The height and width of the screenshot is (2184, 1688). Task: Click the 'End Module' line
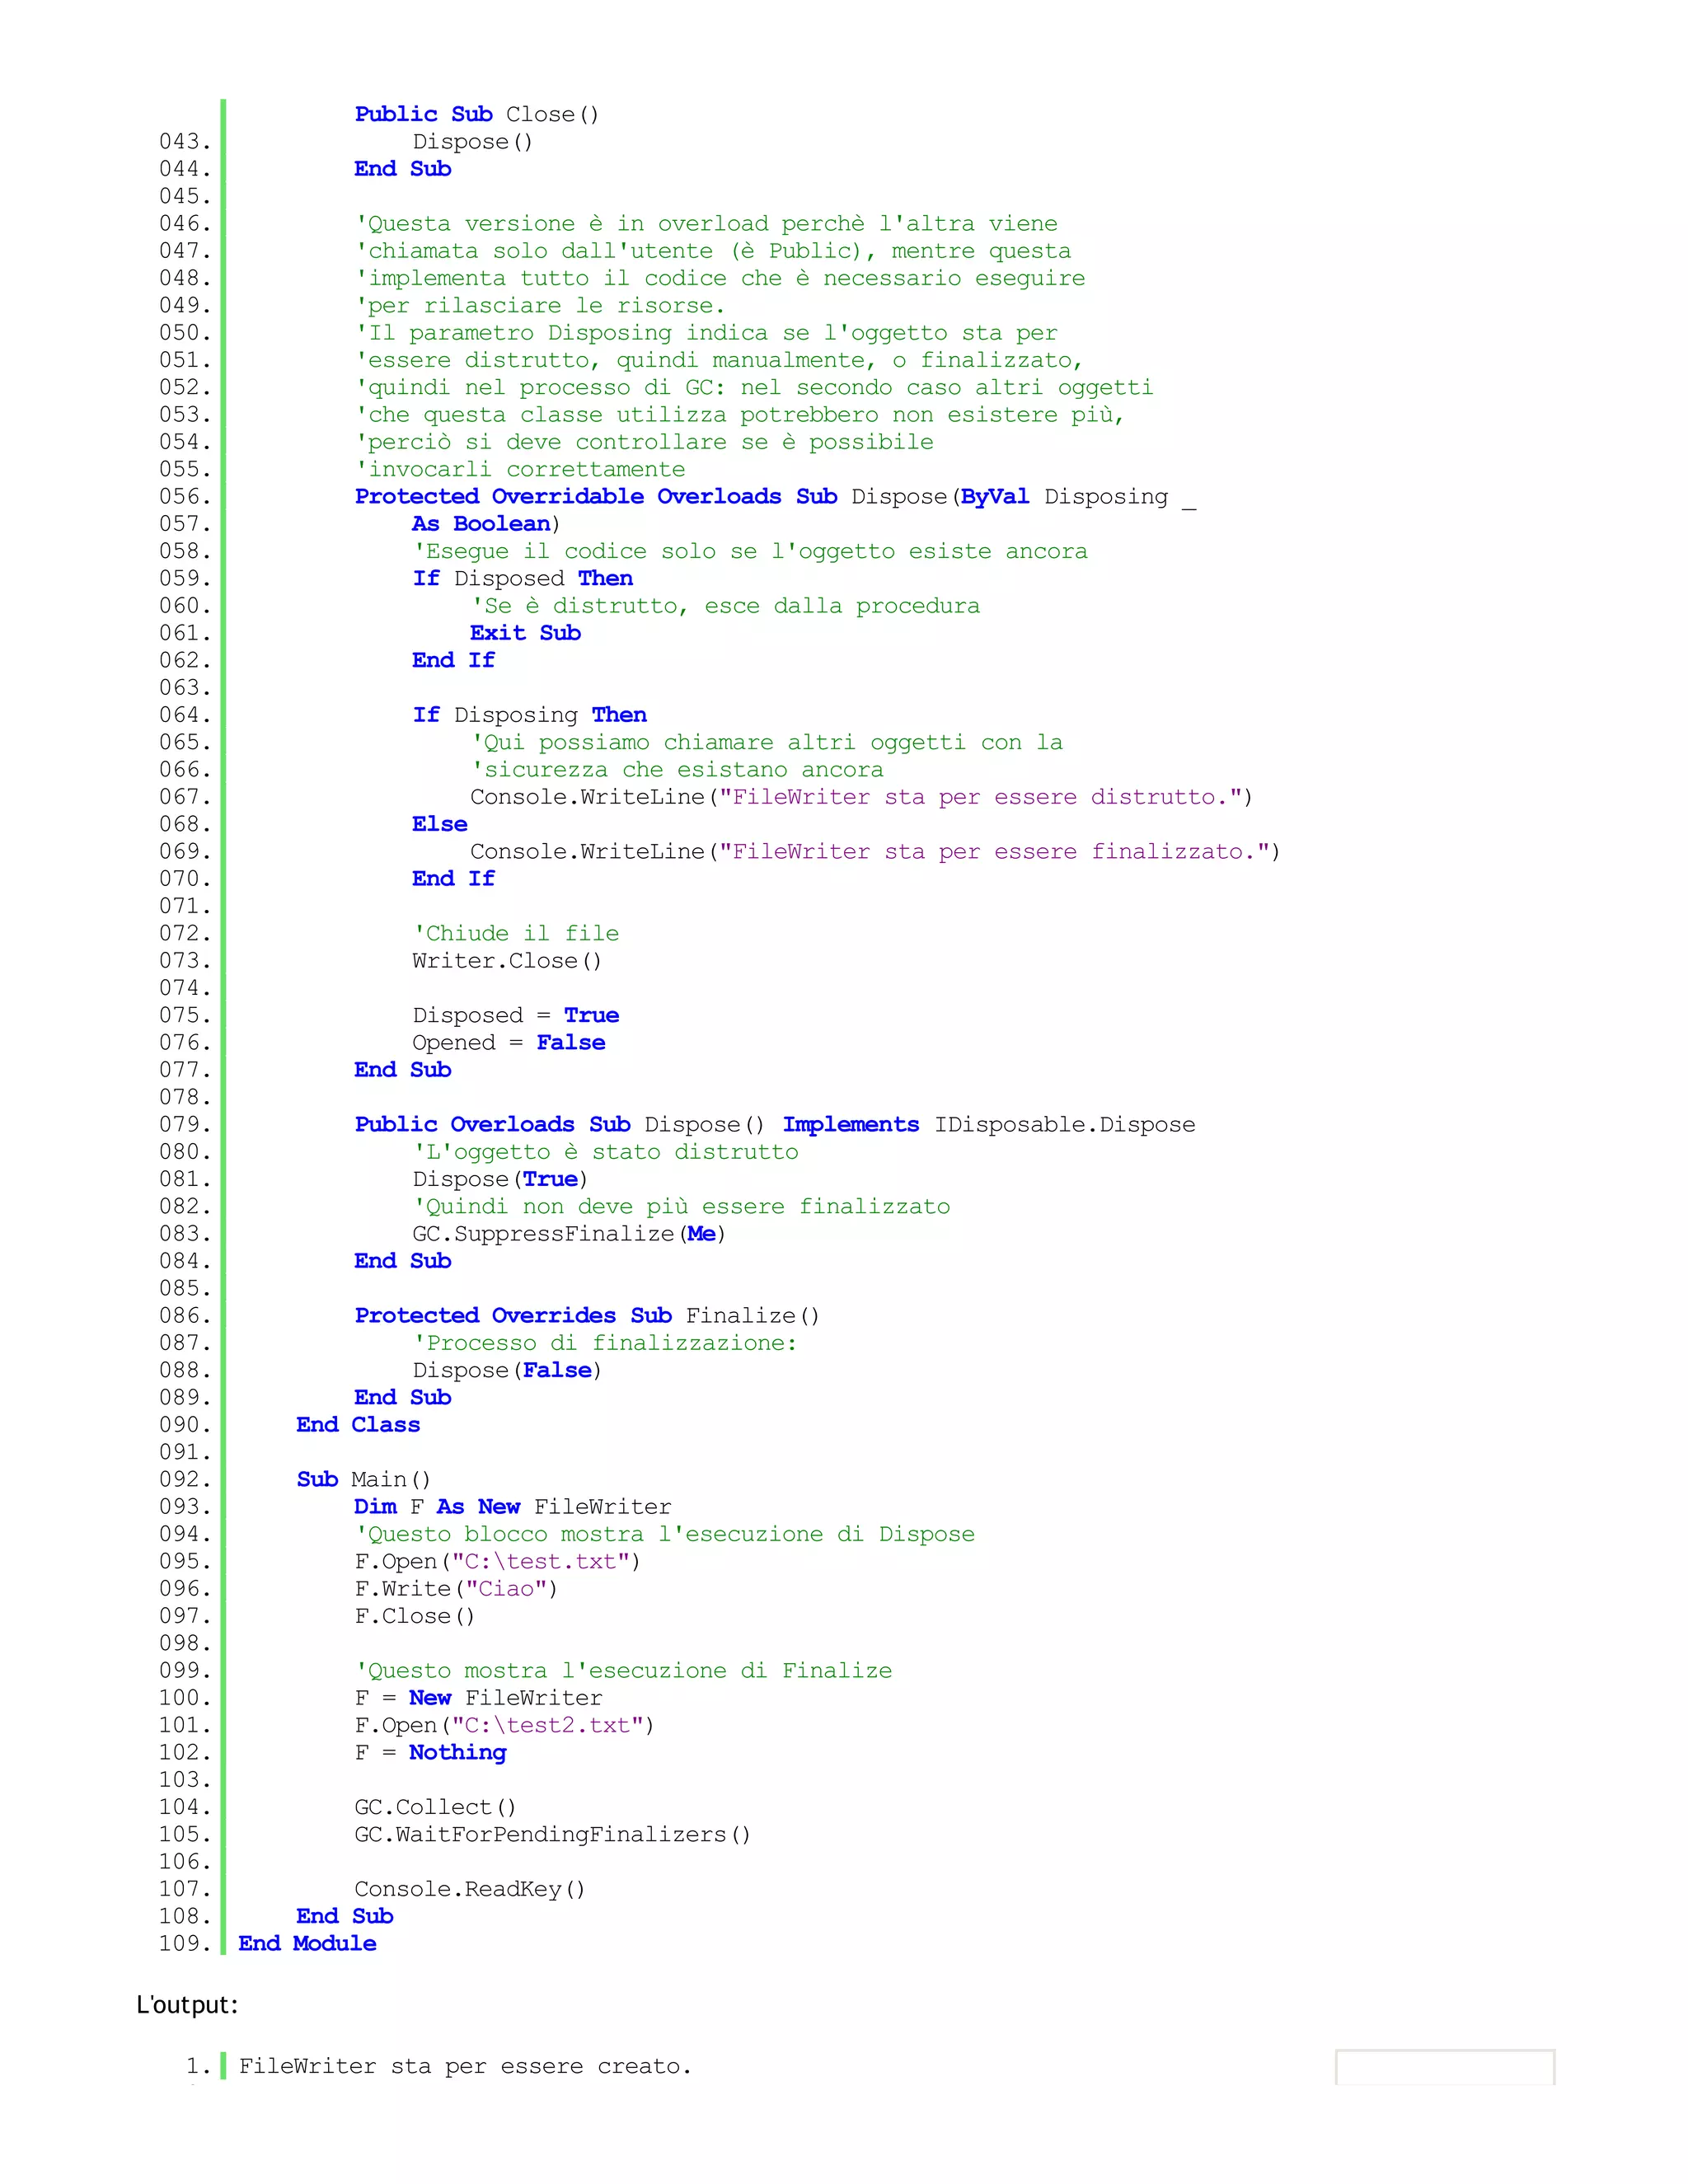pos(307,1944)
